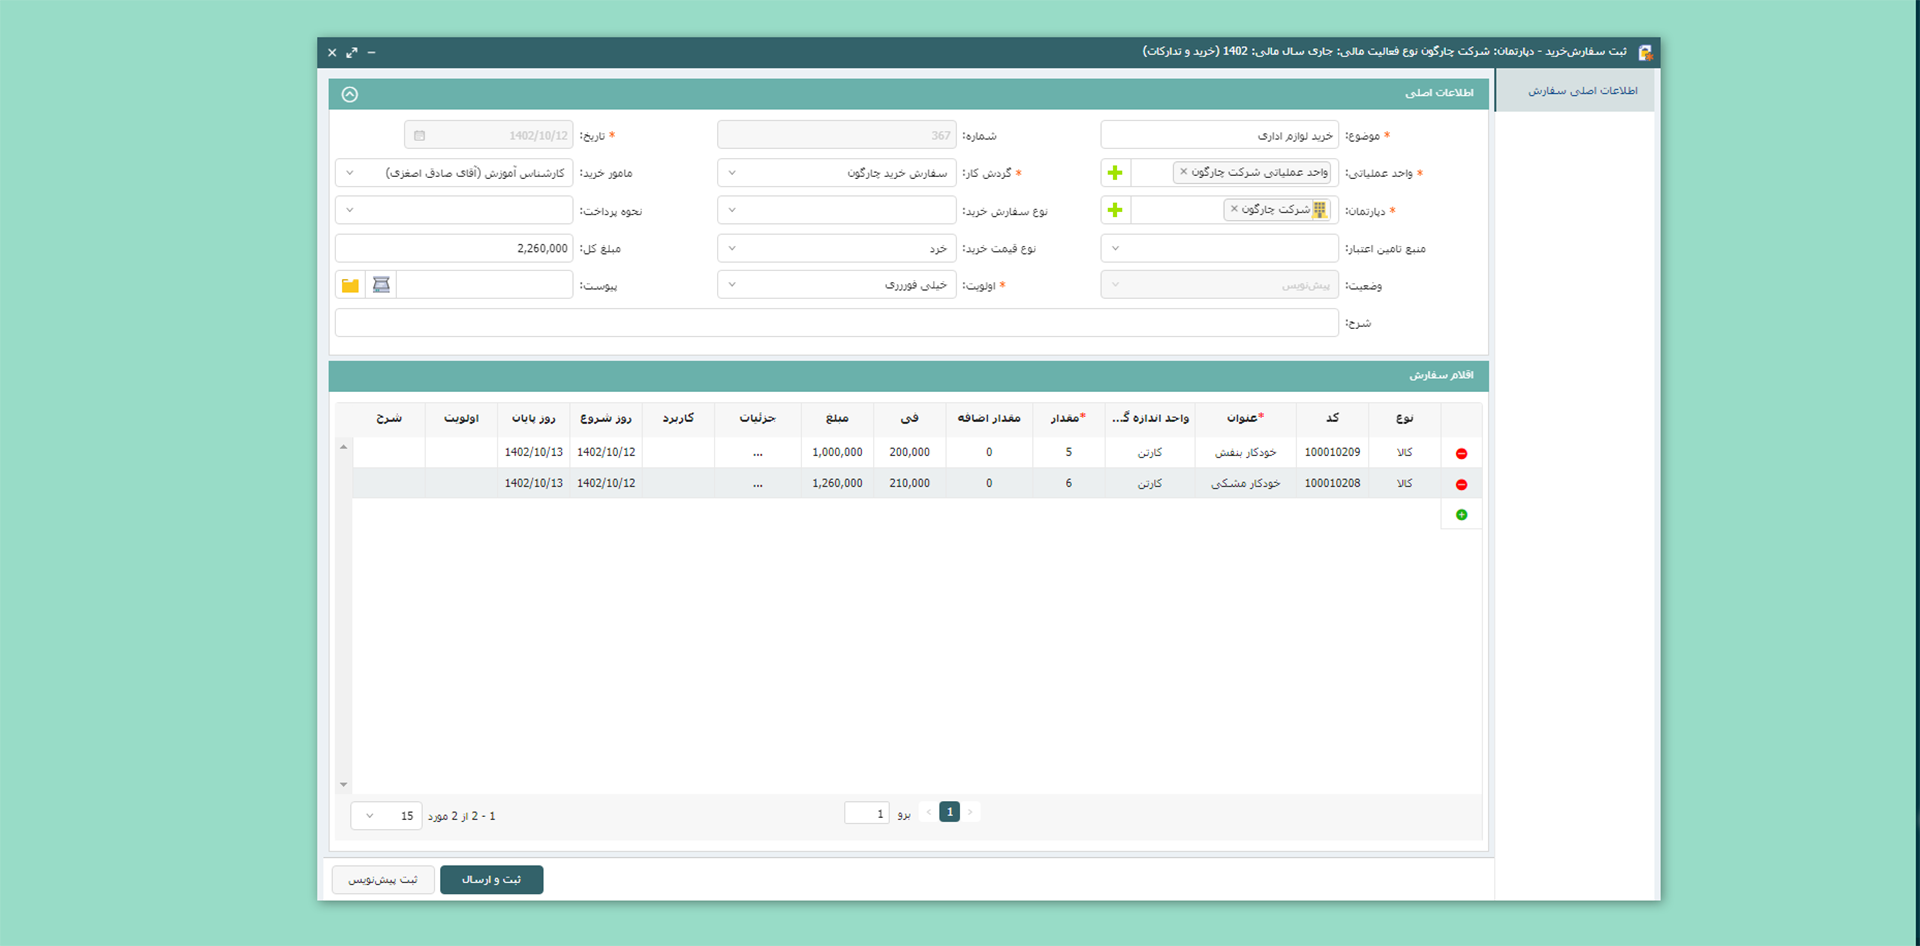Image resolution: width=1920 pixels, height=946 pixels.
Task: Remove the خودکار مشکی row using red minus
Action: pos(1461,485)
